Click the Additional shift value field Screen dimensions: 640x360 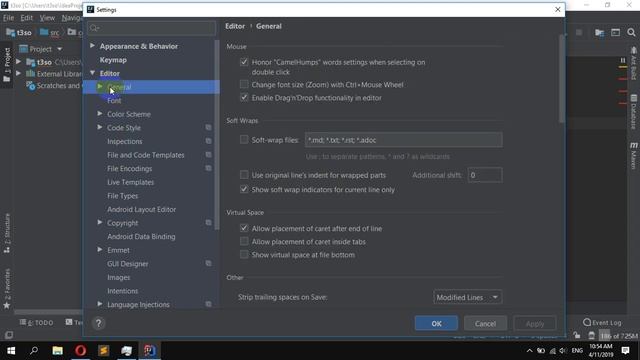[485, 175]
